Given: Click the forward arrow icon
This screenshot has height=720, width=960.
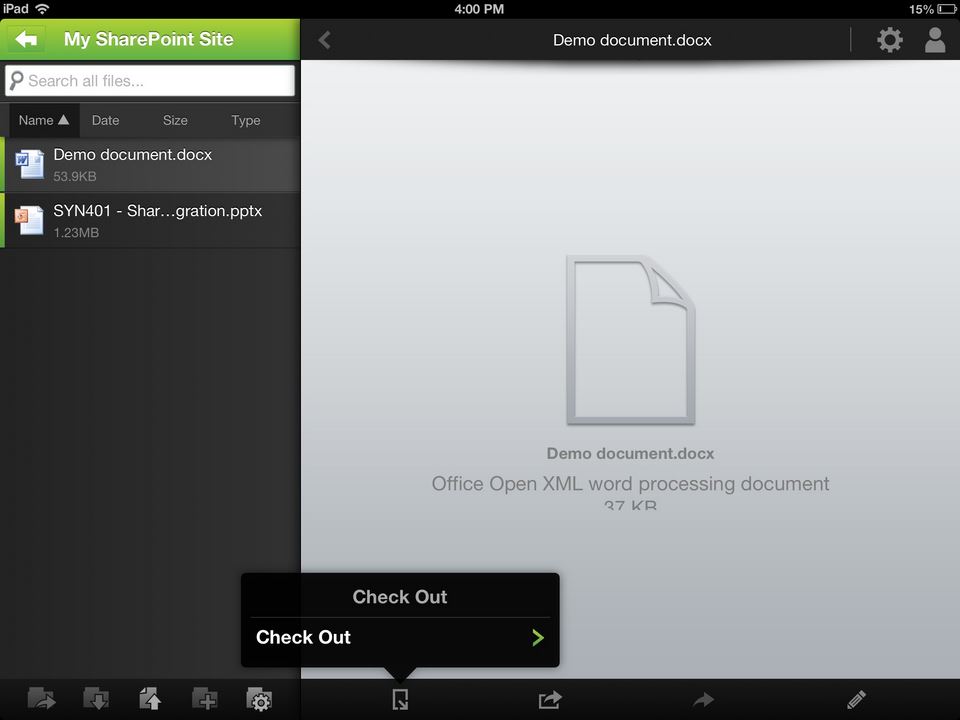Looking at the screenshot, I should click(x=703, y=699).
